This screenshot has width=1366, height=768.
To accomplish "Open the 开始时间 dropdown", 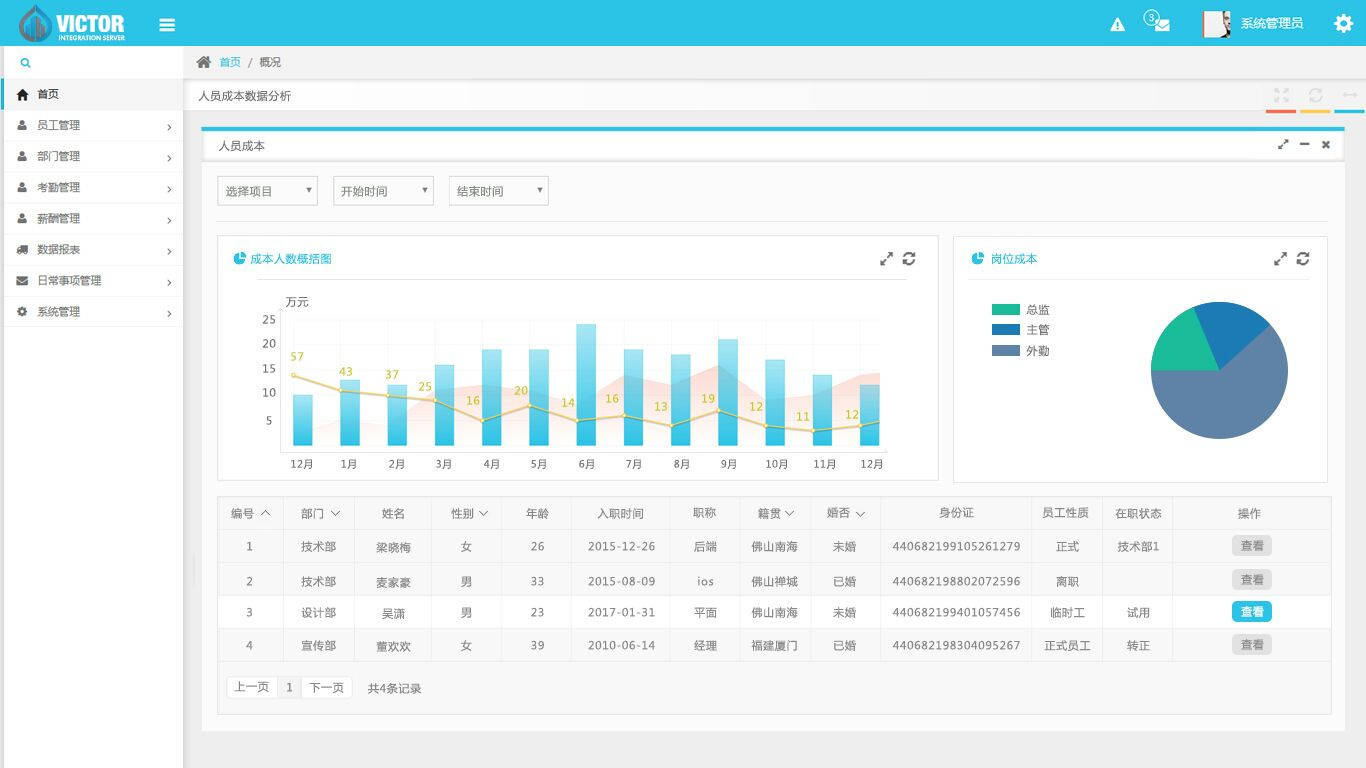I will (383, 191).
